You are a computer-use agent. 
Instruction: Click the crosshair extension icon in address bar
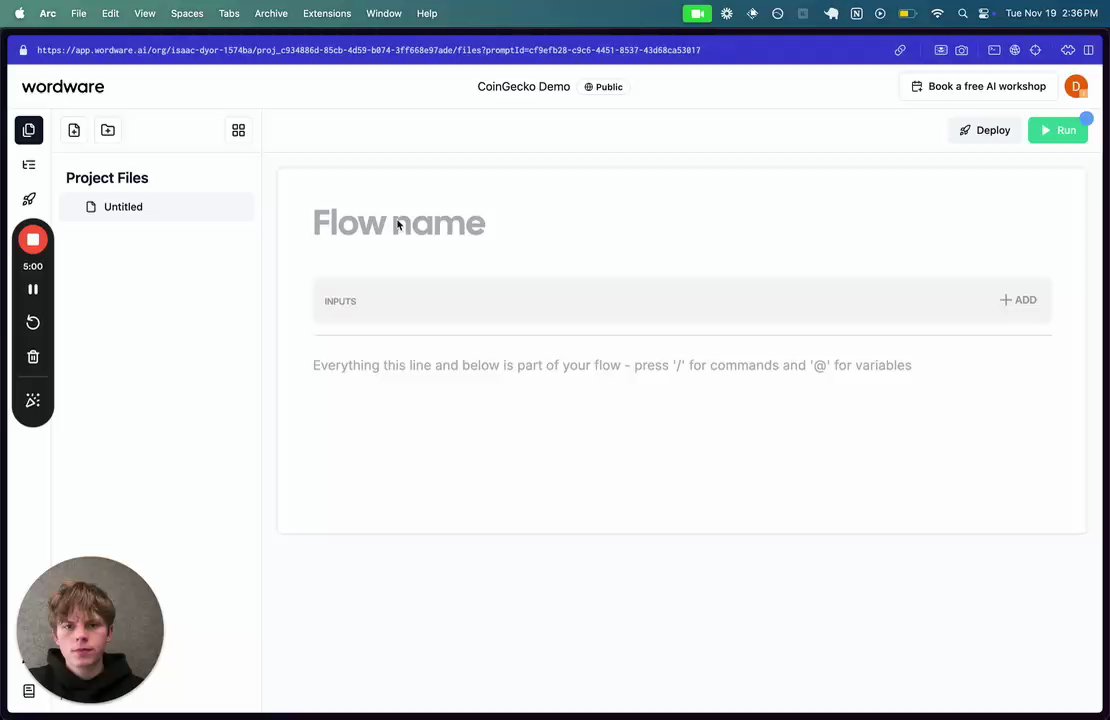(1035, 50)
